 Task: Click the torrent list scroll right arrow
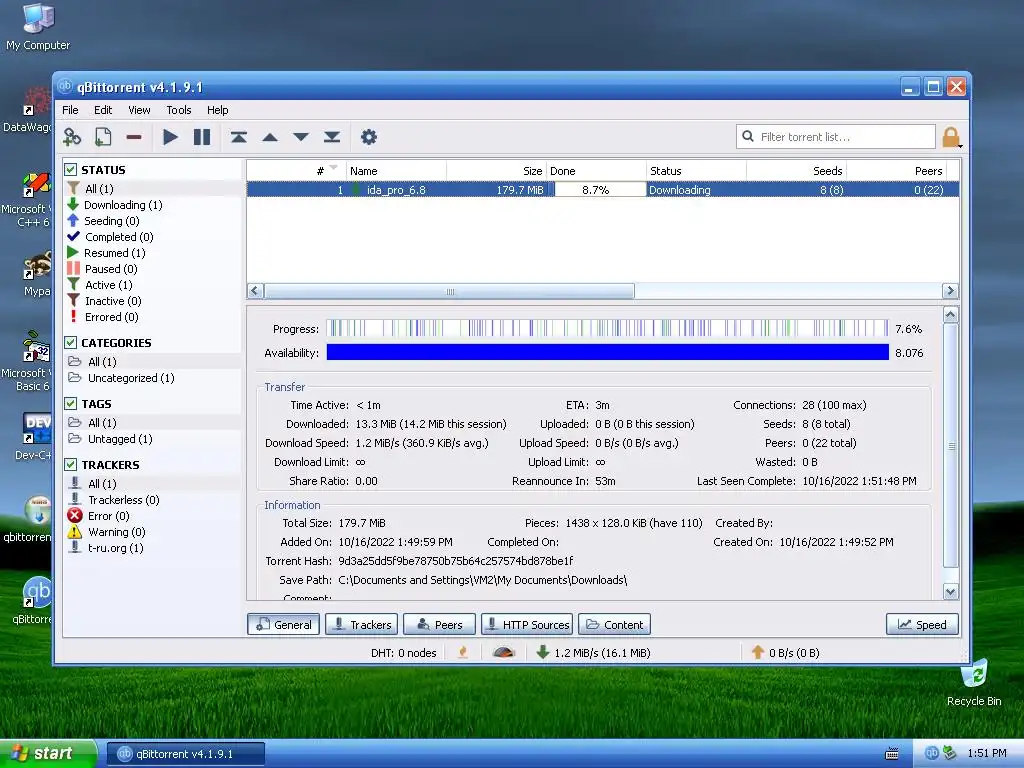(x=950, y=291)
